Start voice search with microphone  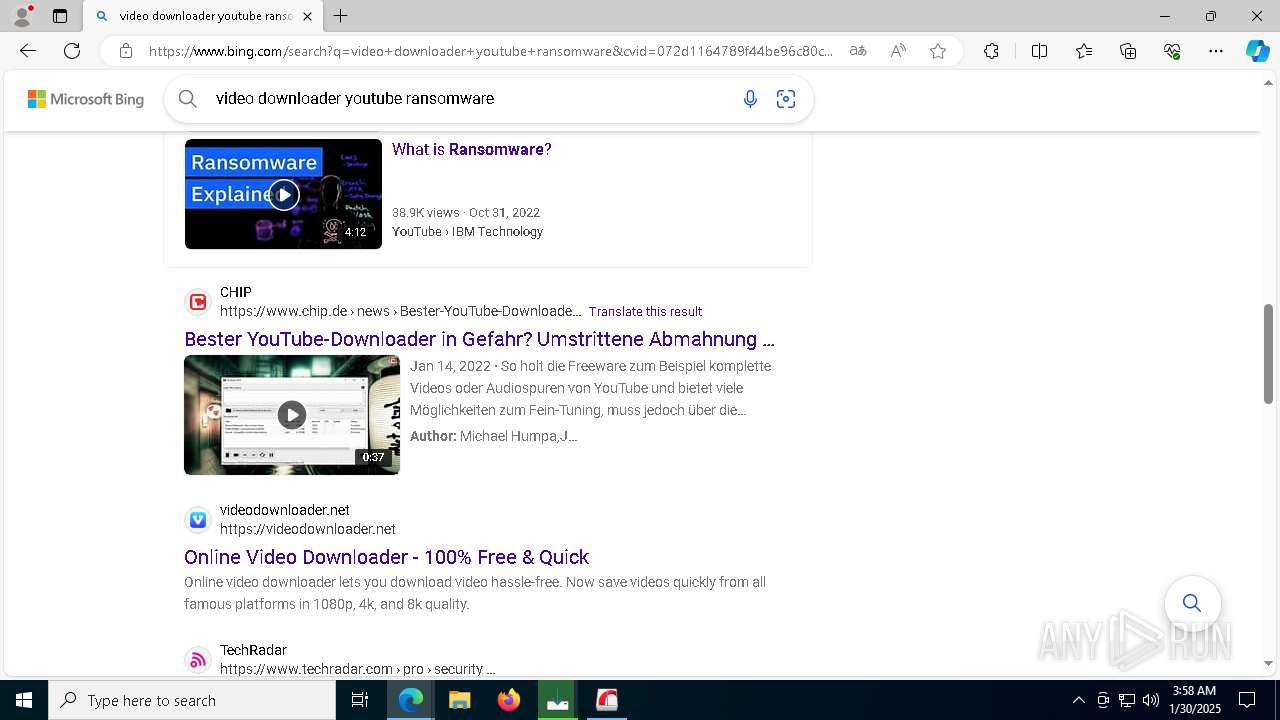[750, 99]
